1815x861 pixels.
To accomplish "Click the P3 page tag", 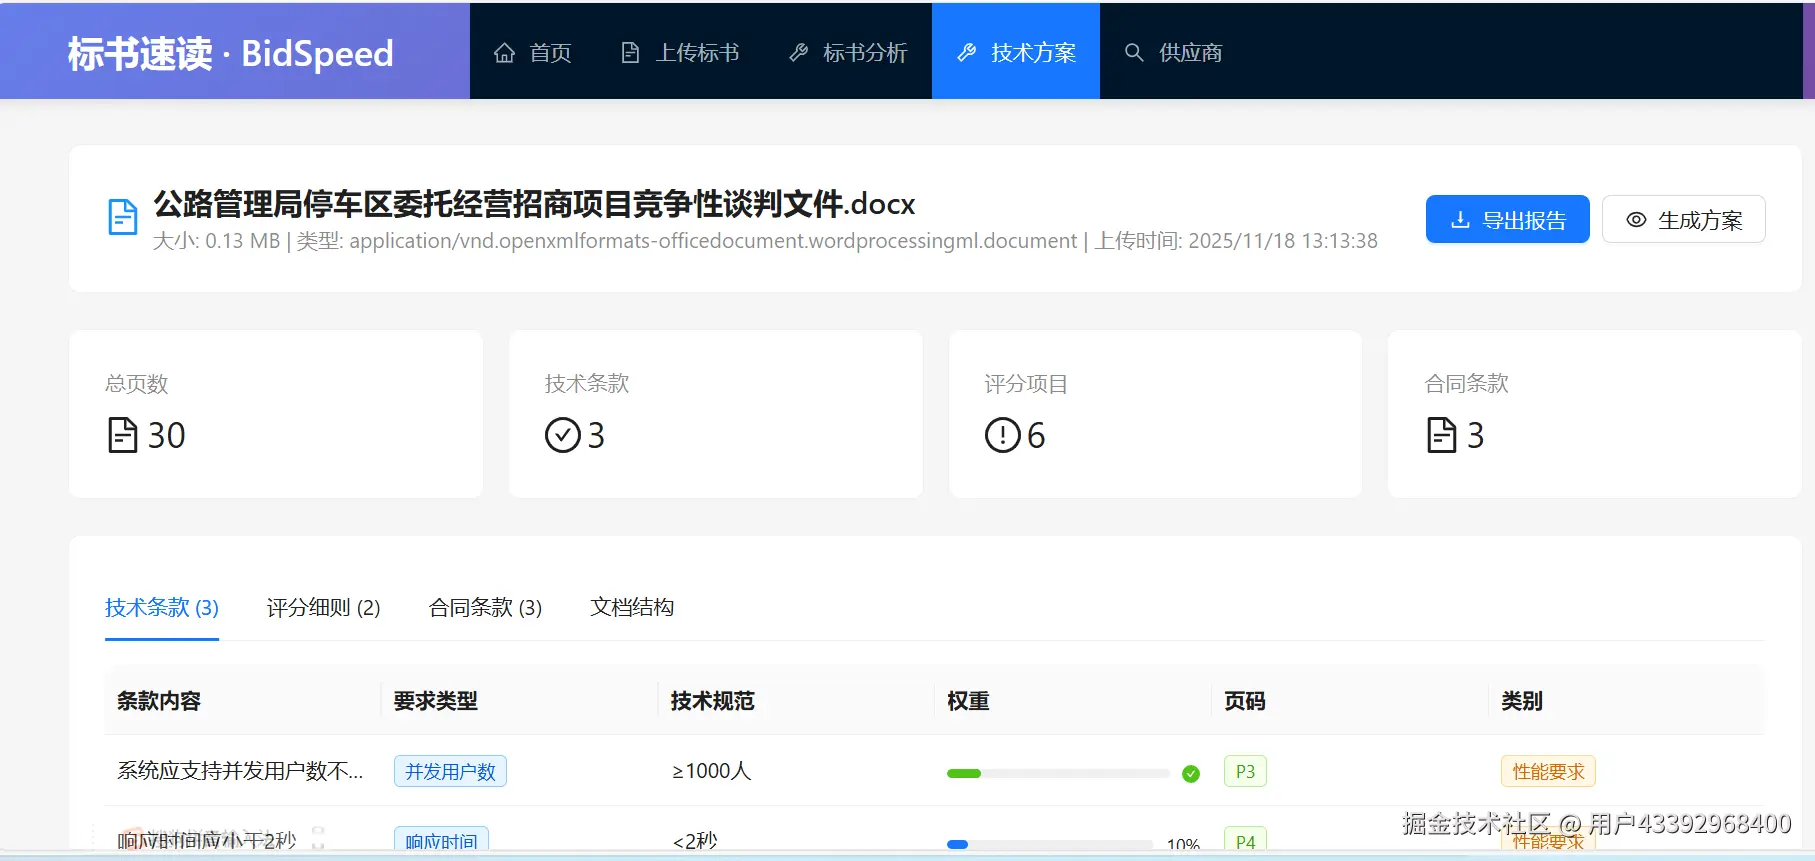I will [x=1245, y=771].
